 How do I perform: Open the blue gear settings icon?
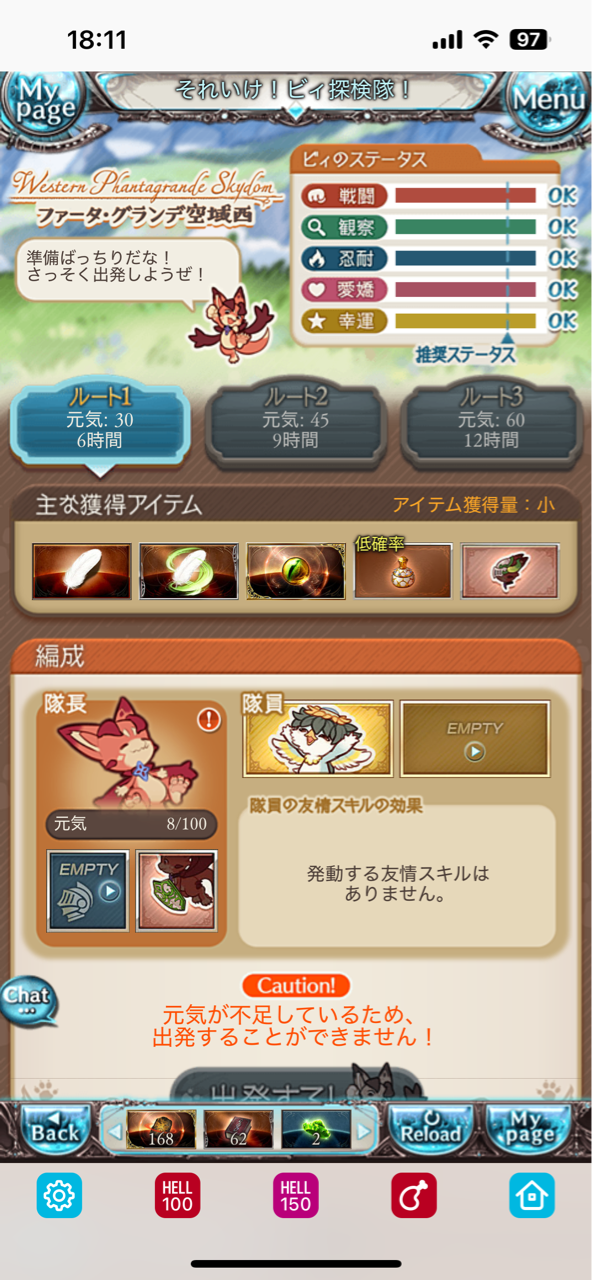point(59,1194)
